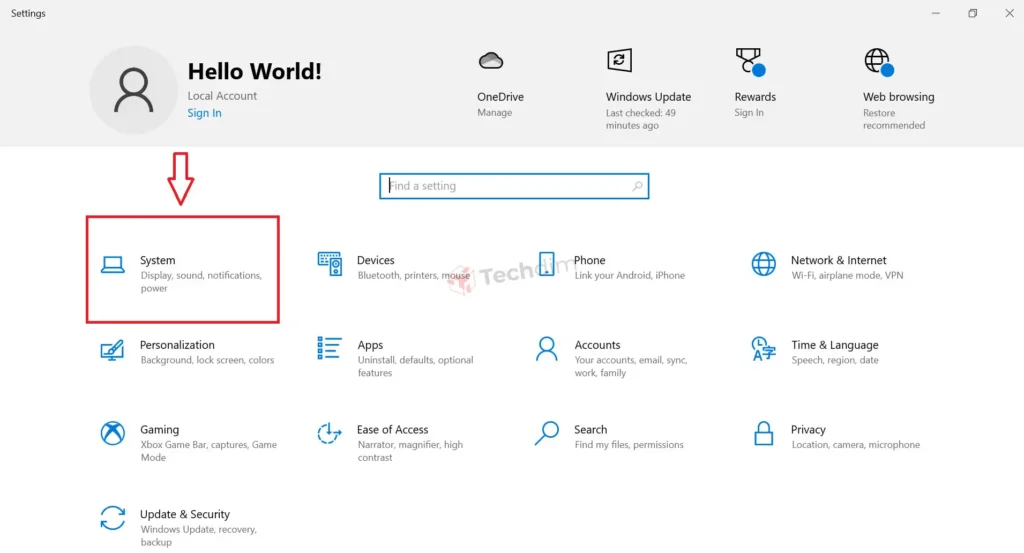The width and height of the screenshot is (1024, 553).
Task: Click the Apps list icon
Action: [x=329, y=348]
